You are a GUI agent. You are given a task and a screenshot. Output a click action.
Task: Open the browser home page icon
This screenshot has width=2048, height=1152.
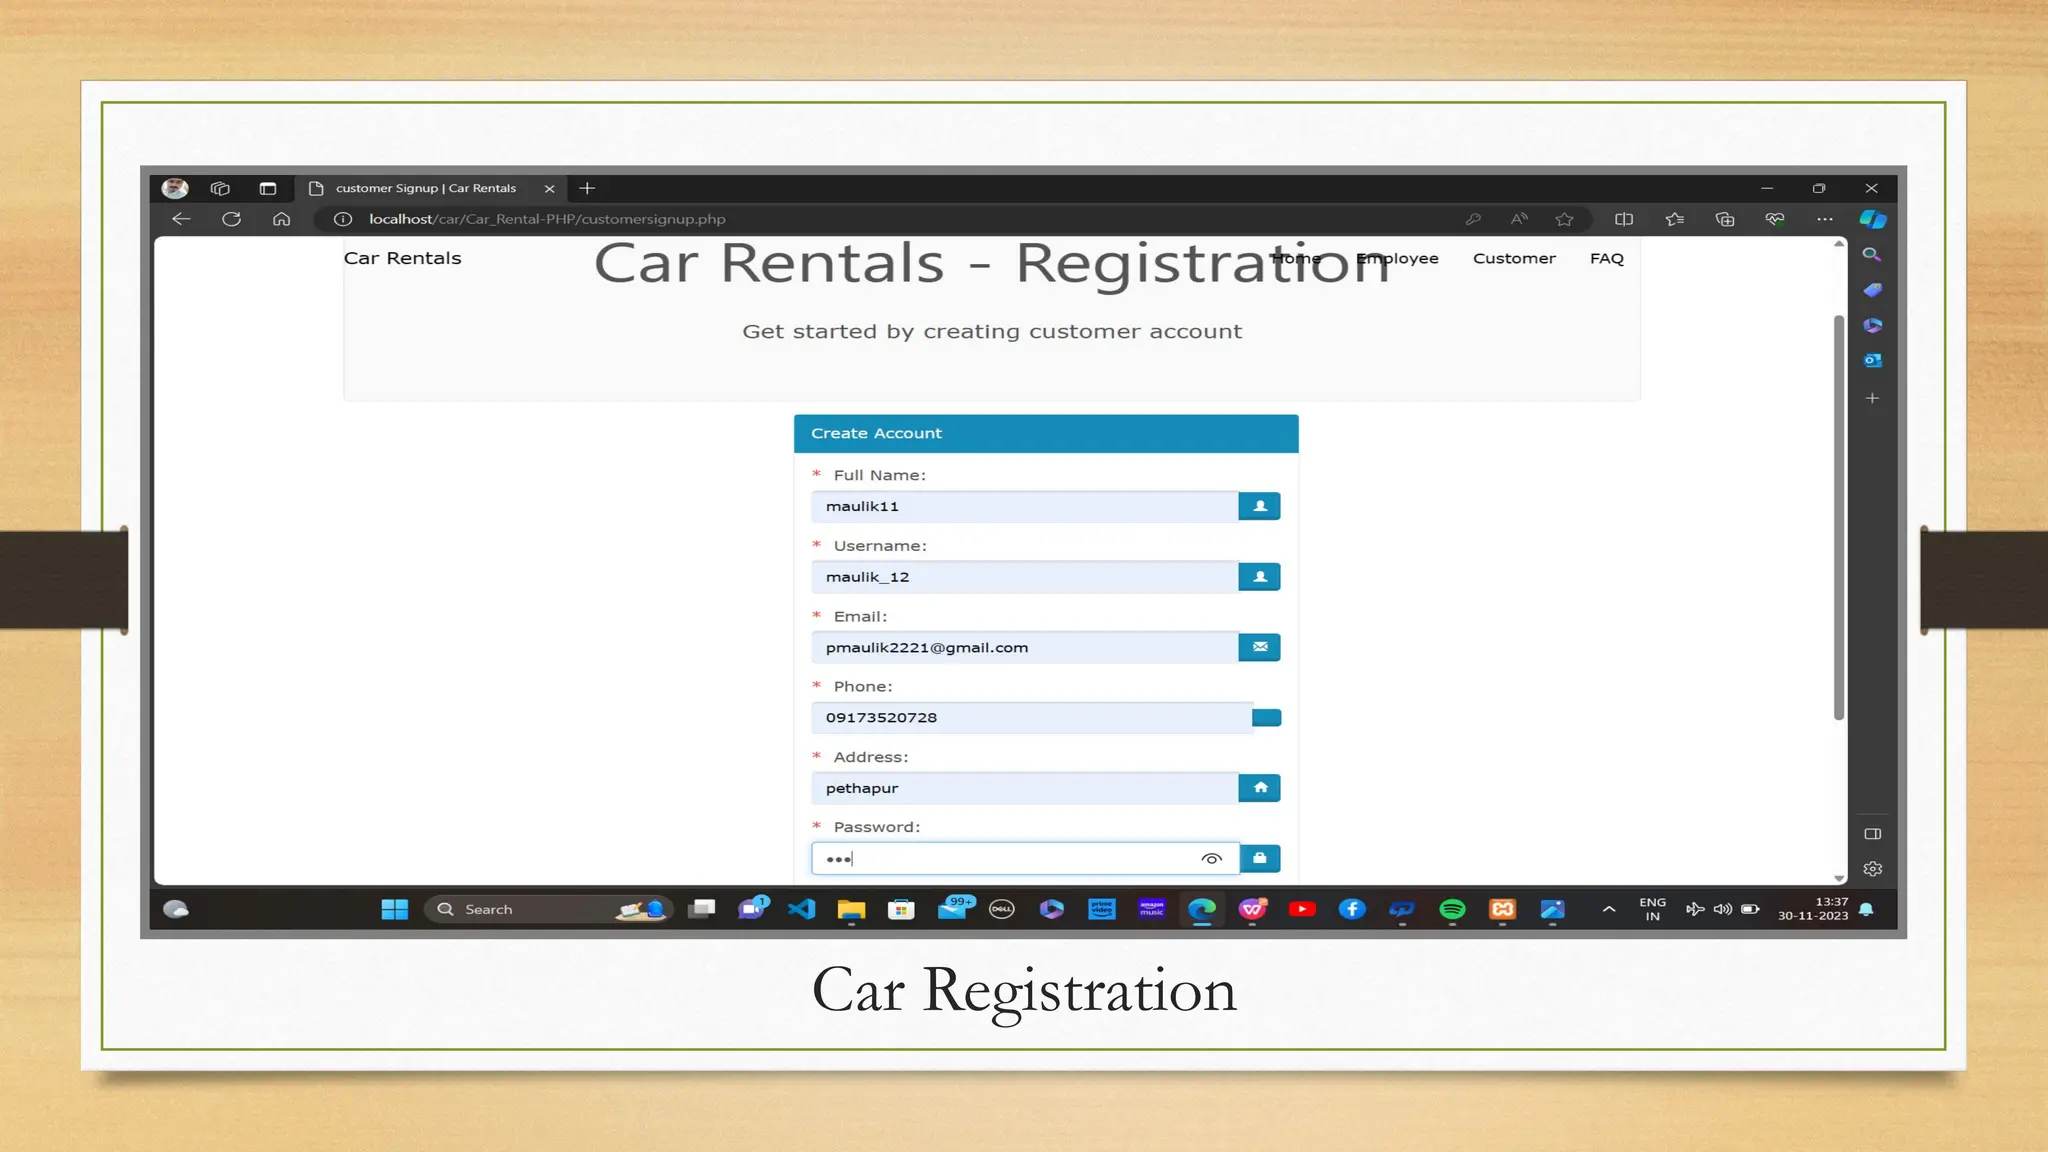coord(282,219)
